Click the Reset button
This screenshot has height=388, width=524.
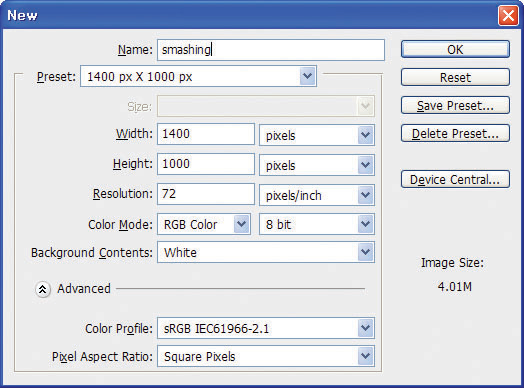coord(455,77)
